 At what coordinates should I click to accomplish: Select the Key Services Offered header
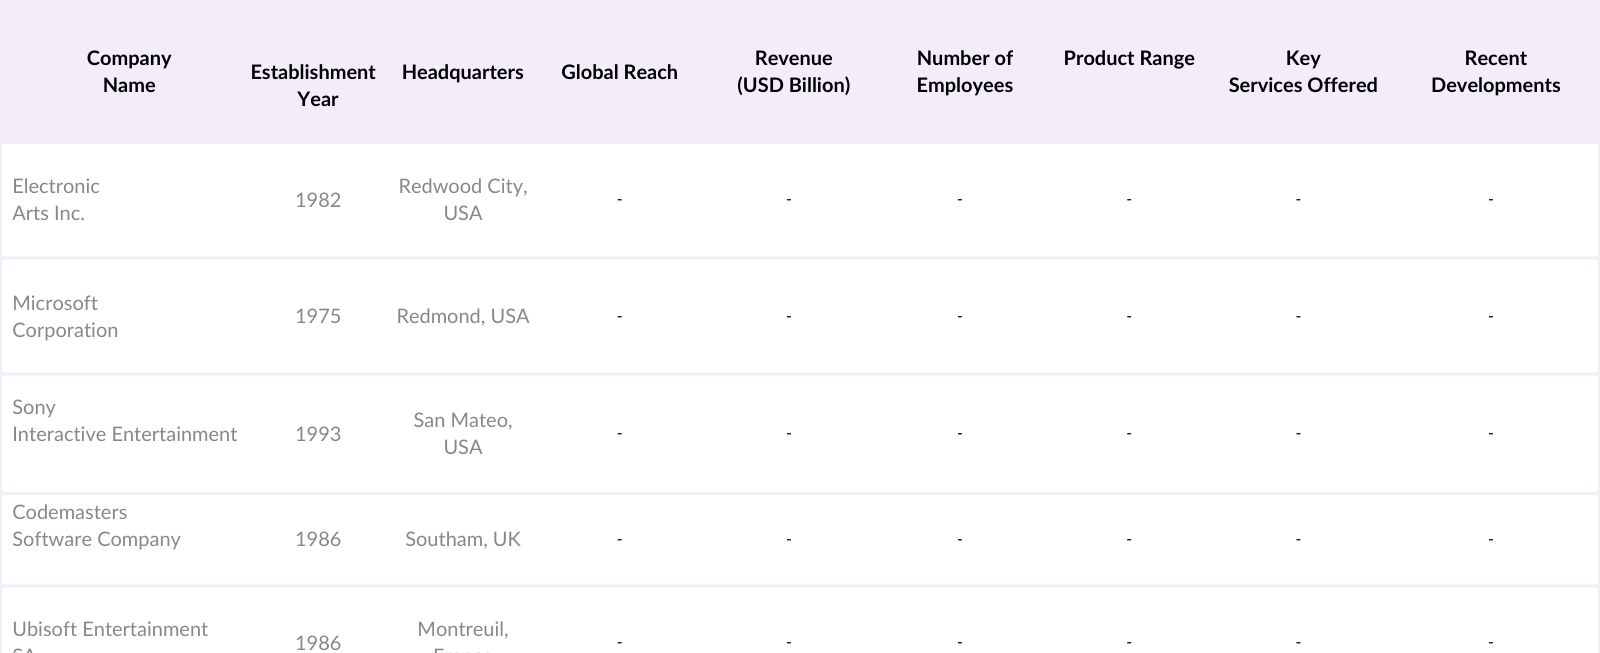coord(1302,71)
